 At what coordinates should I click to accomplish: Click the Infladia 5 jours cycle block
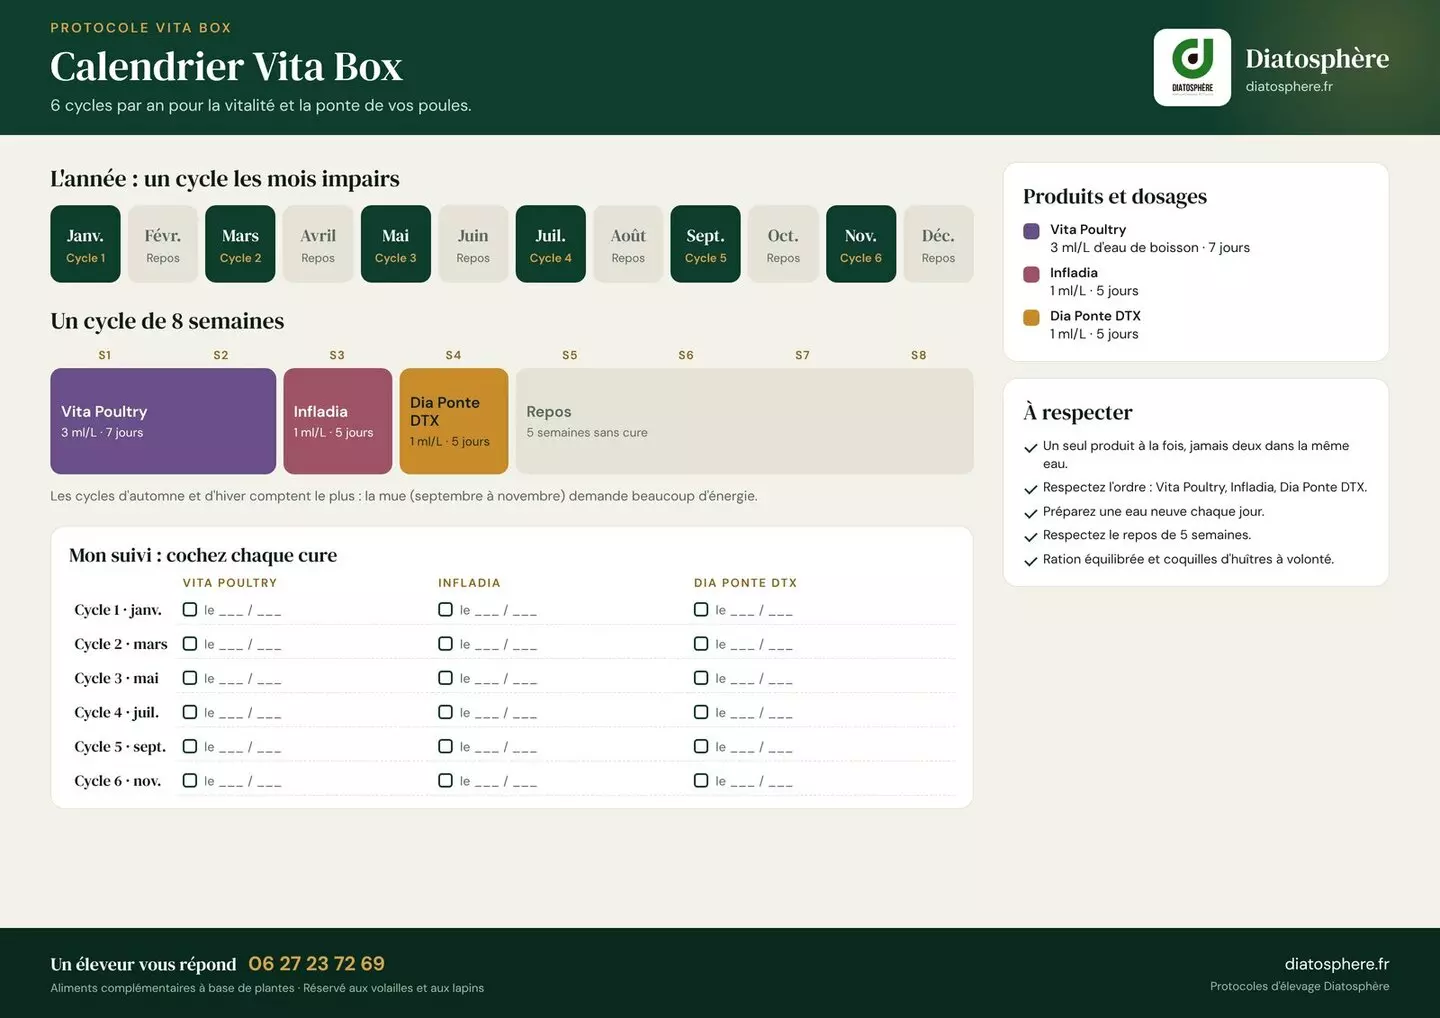338,421
